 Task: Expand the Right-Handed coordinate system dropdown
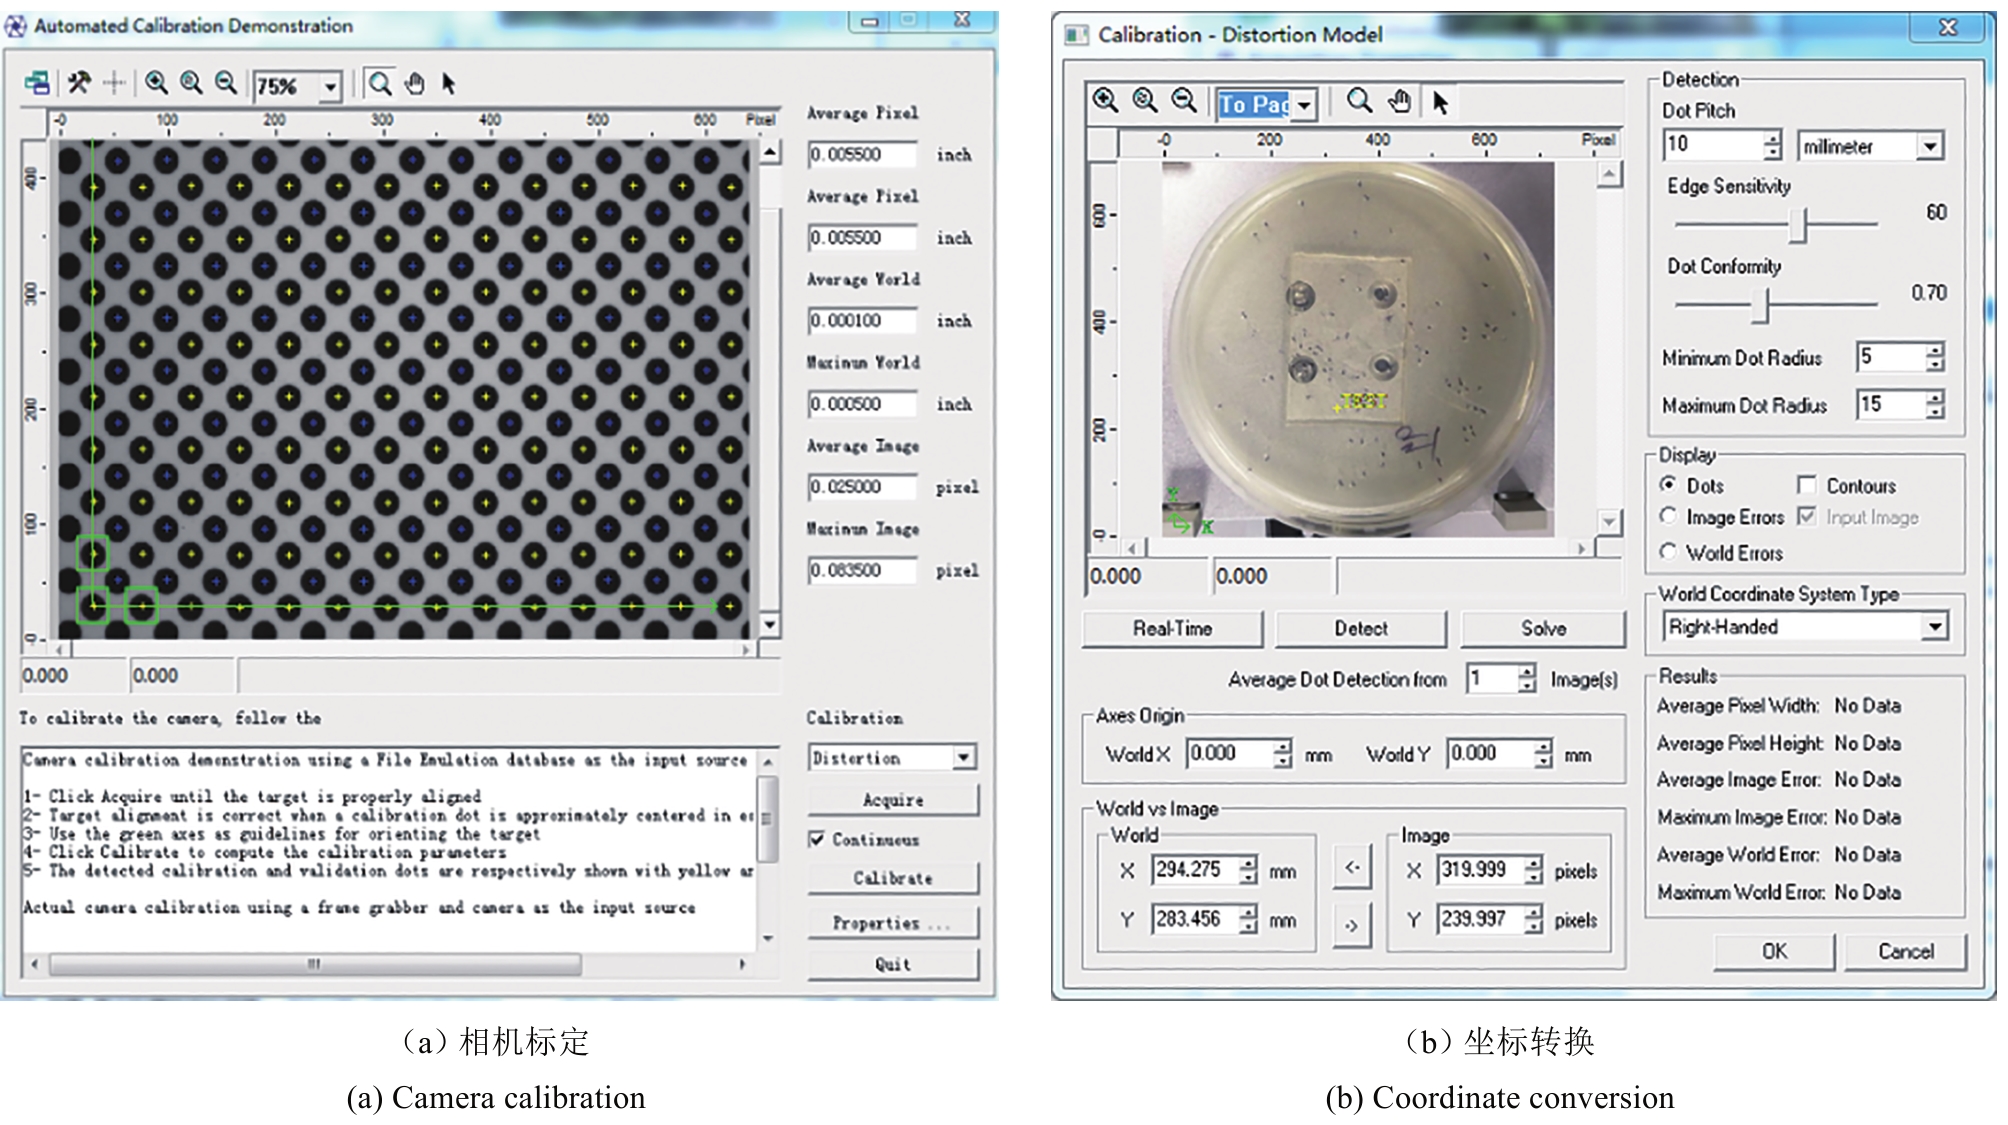coord(1935,627)
